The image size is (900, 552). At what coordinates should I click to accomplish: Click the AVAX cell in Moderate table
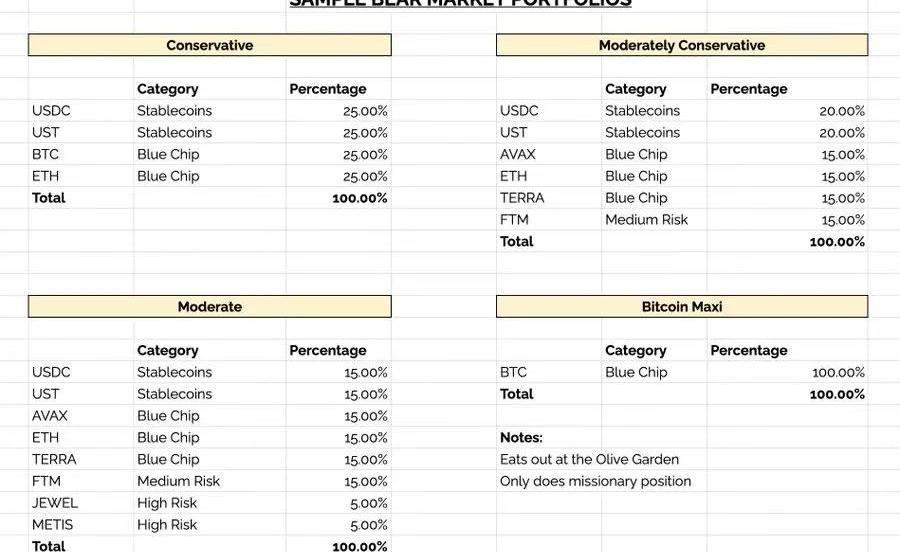[x=50, y=416]
